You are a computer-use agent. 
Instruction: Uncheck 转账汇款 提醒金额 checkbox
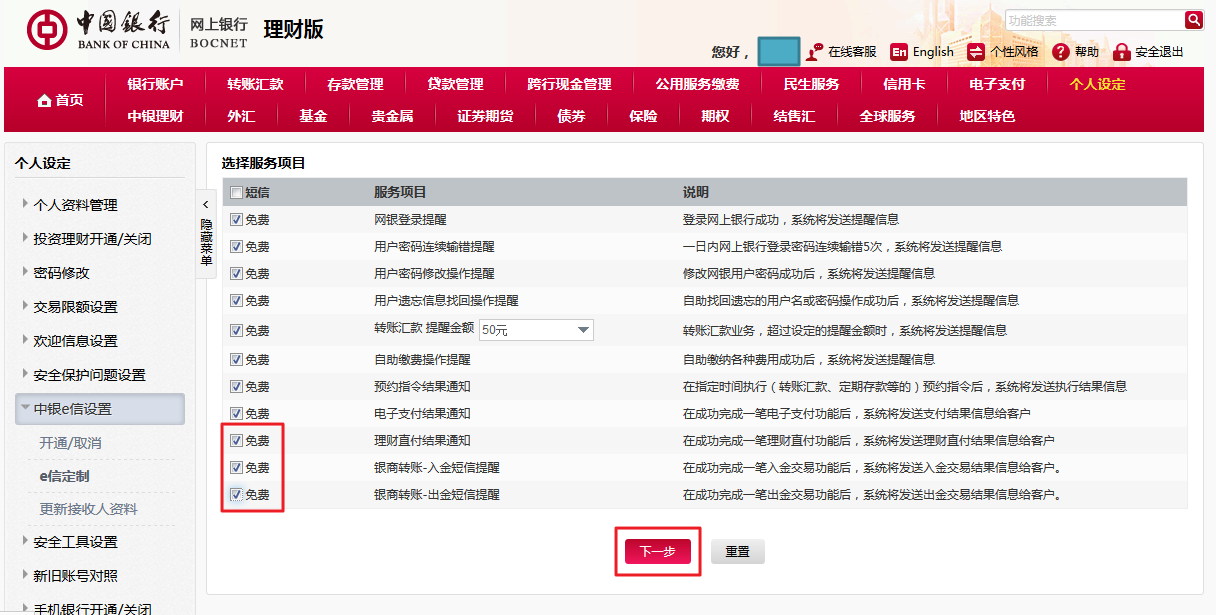236,330
